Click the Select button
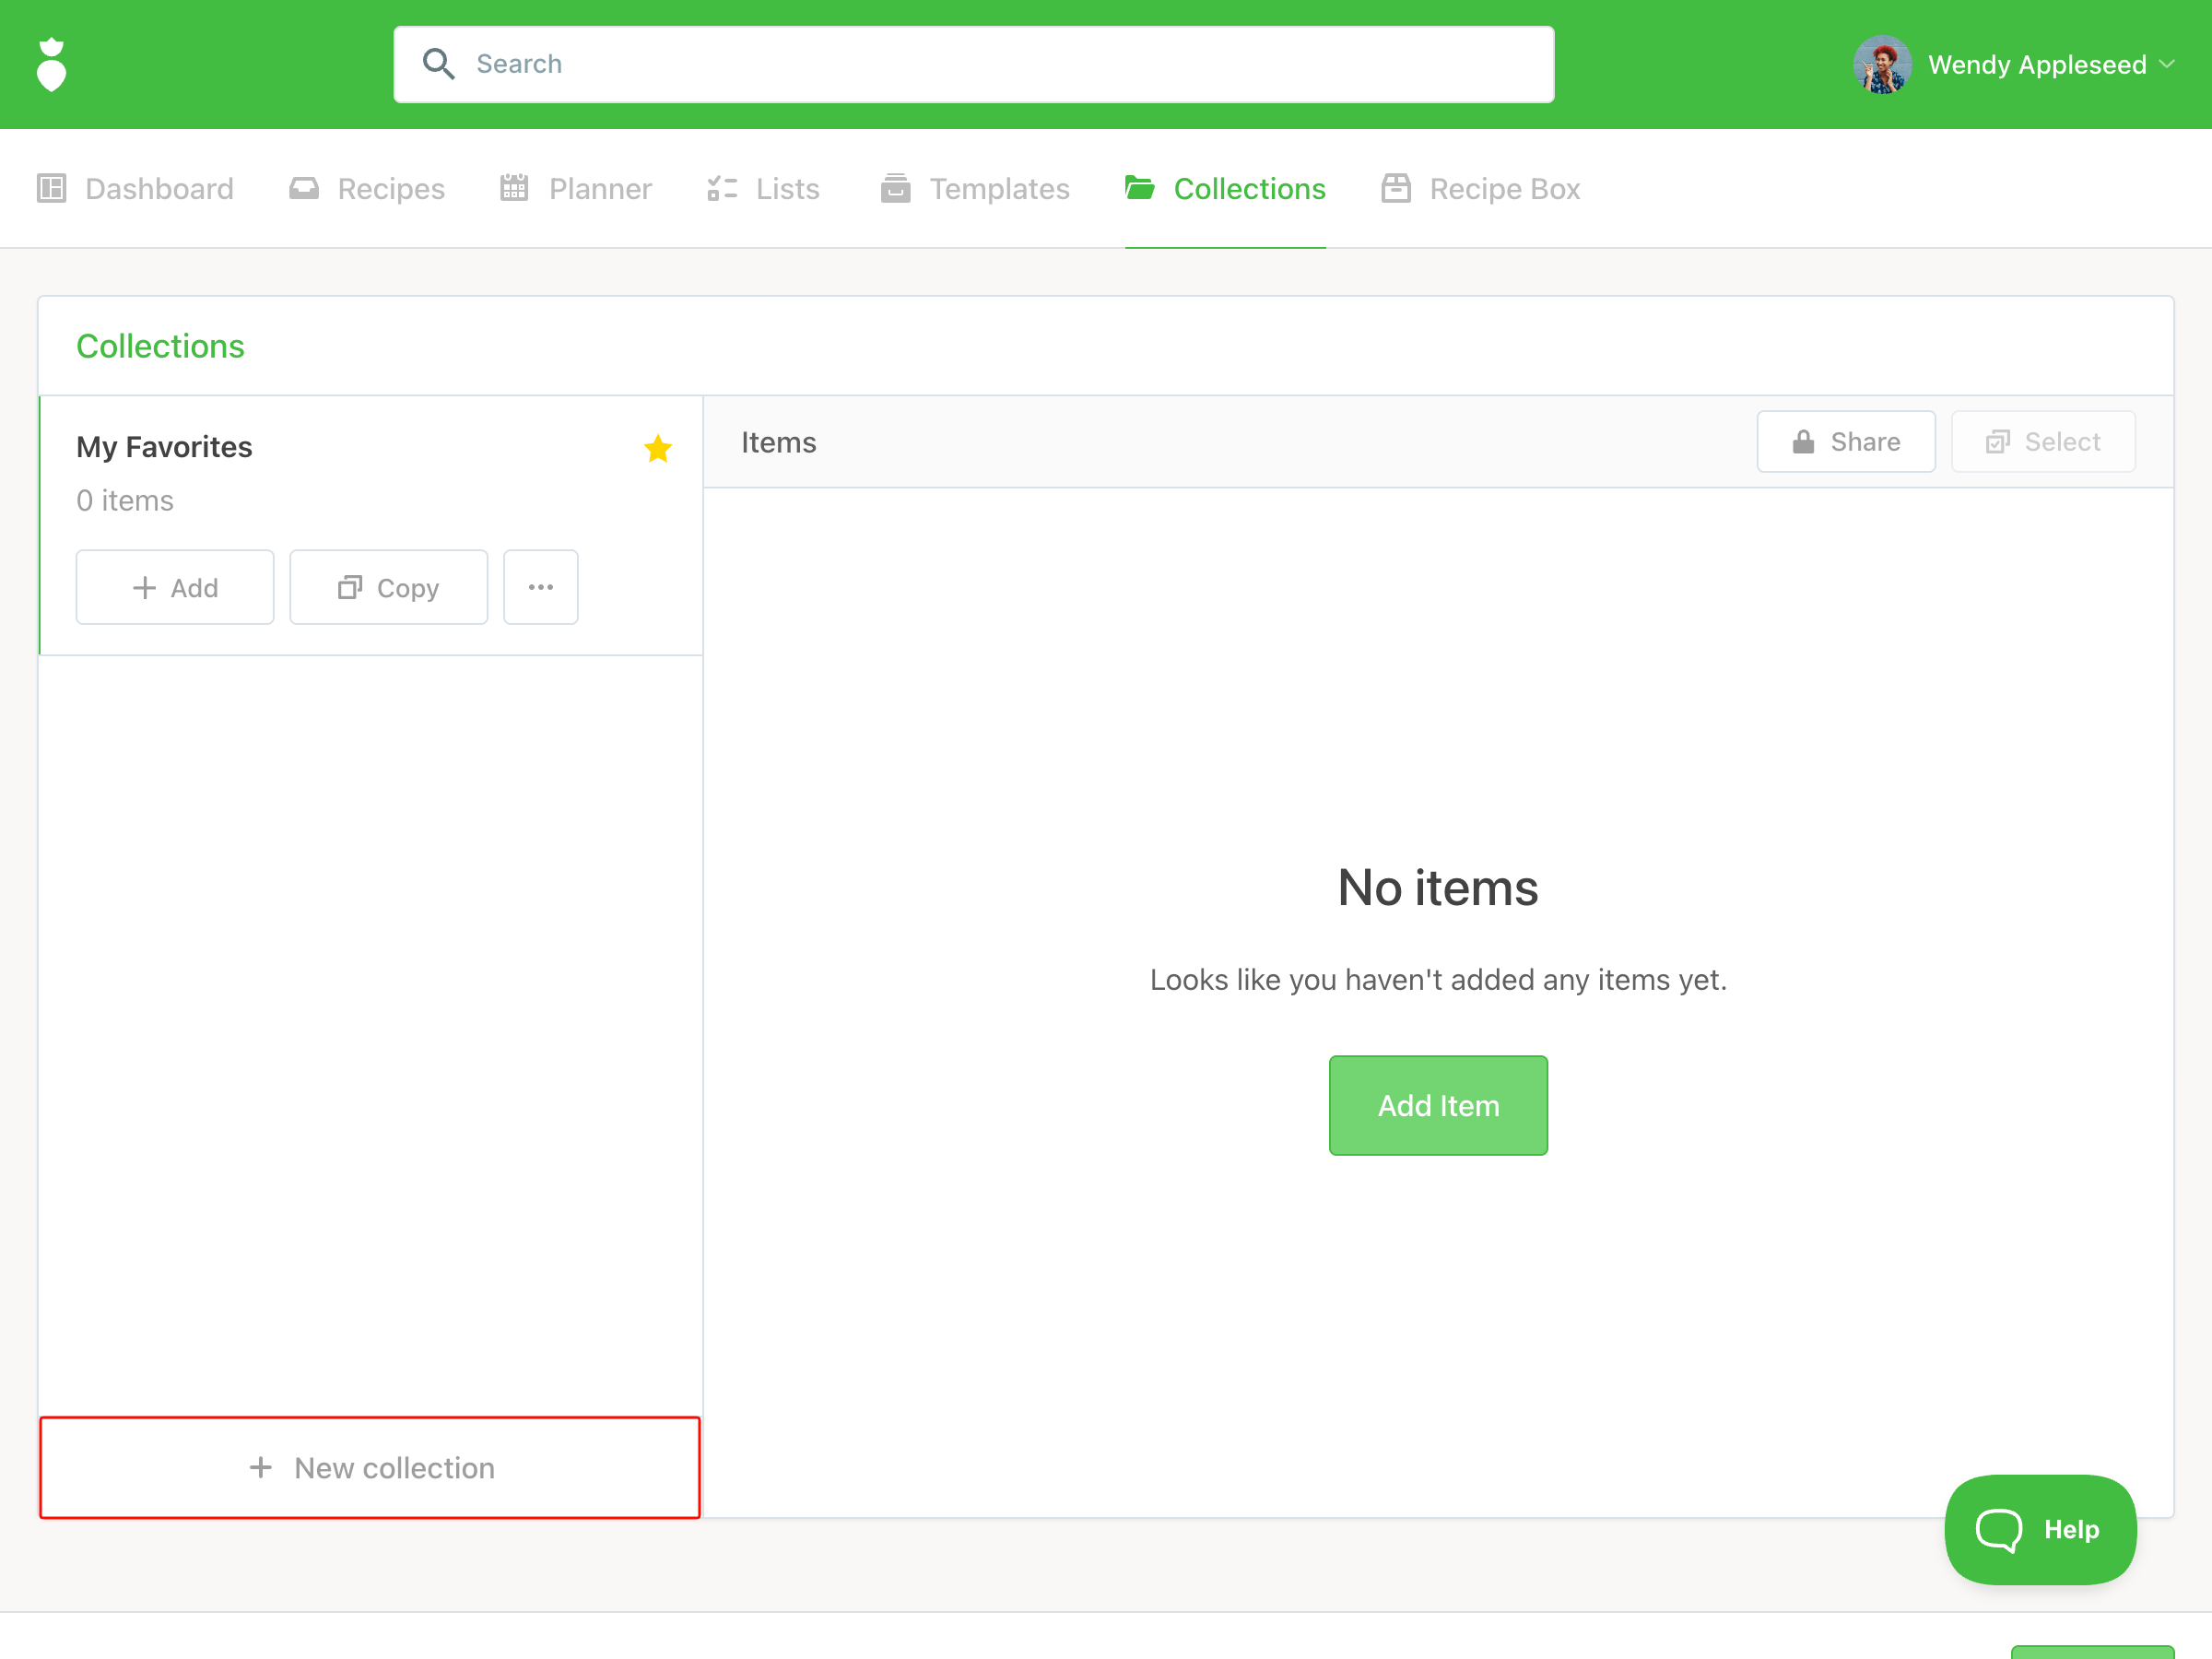Viewport: 2212px width, 1659px height. (2042, 442)
